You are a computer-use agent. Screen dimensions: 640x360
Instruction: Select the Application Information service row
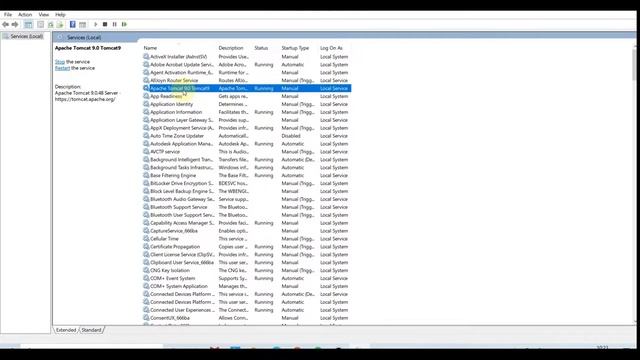point(247,112)
